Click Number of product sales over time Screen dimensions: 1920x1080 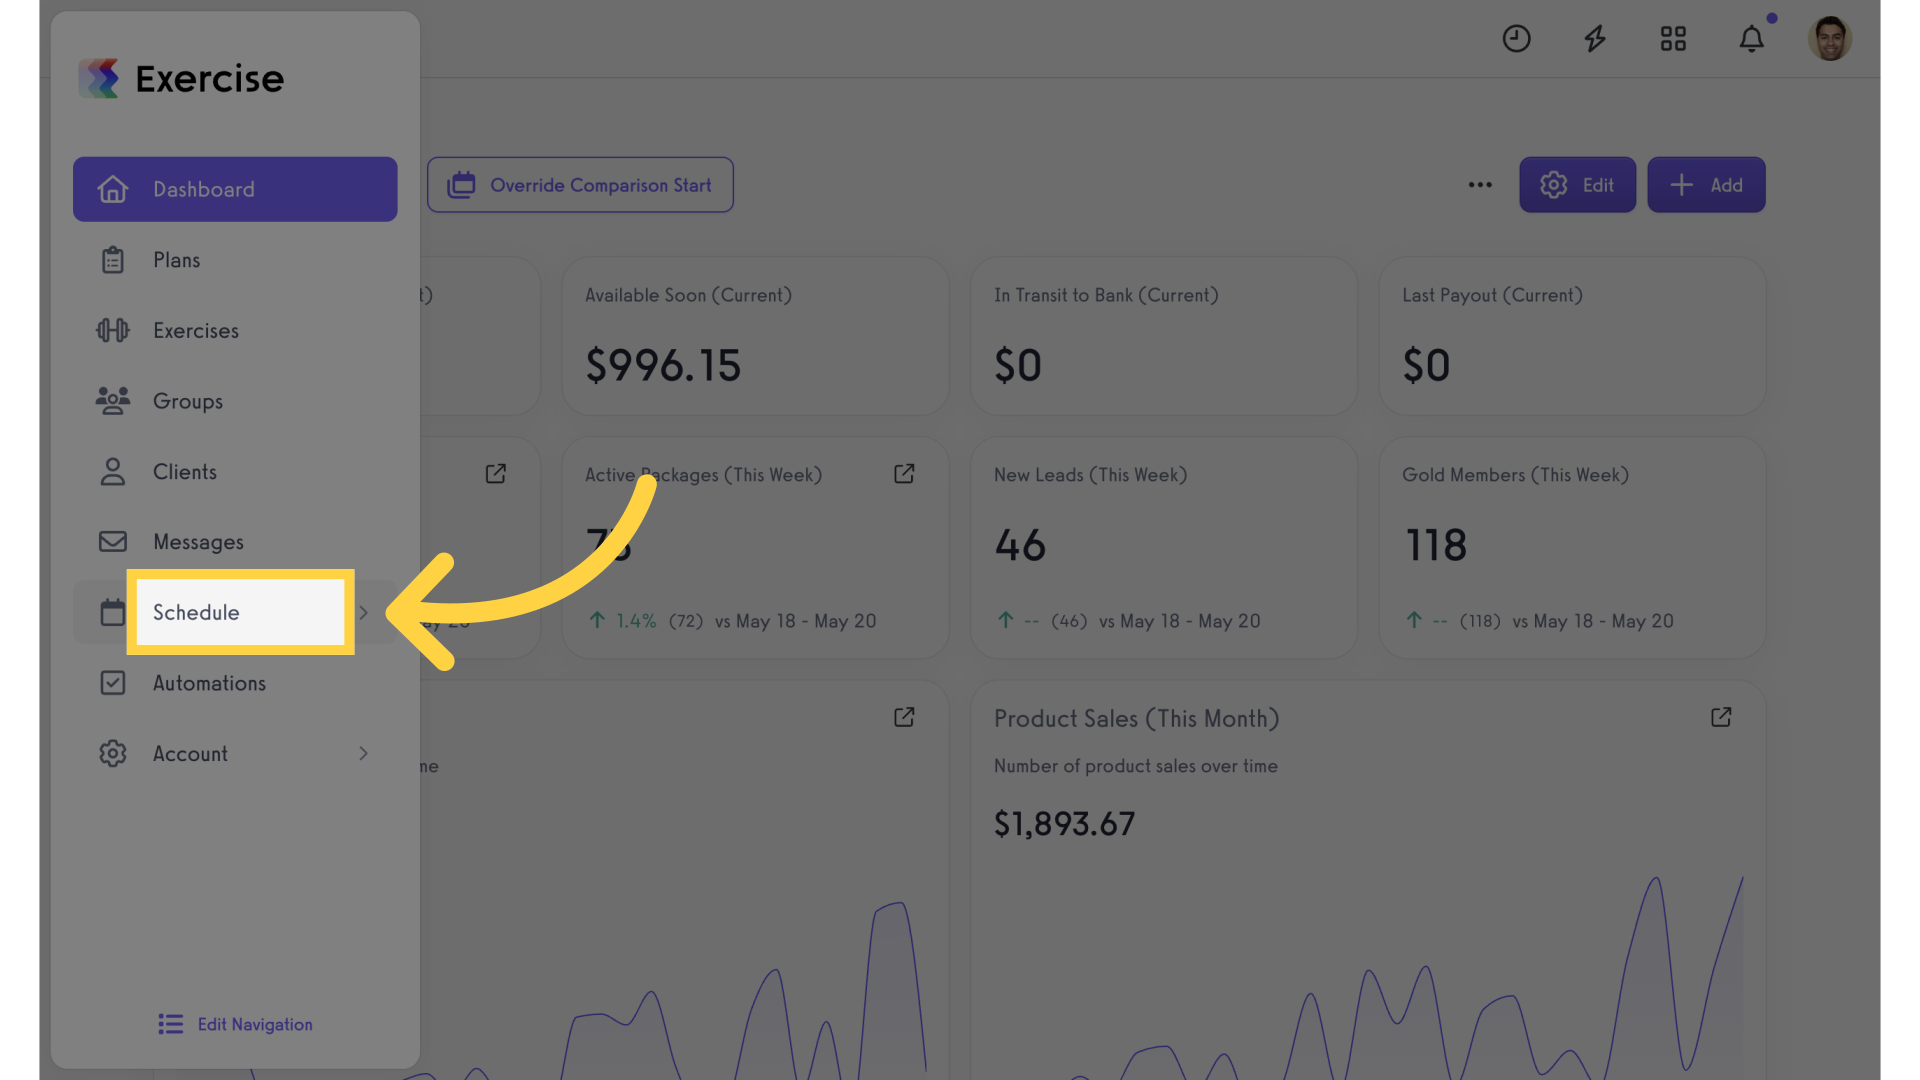click(x=1135, y=766)
